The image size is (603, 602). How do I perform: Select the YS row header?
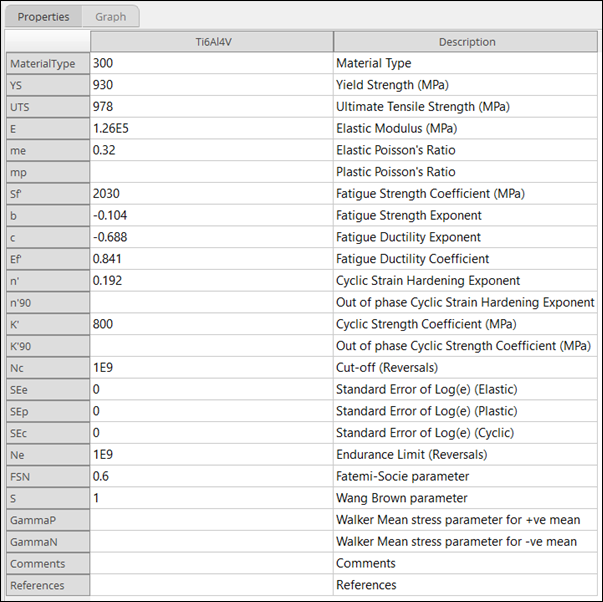(47, 85)
